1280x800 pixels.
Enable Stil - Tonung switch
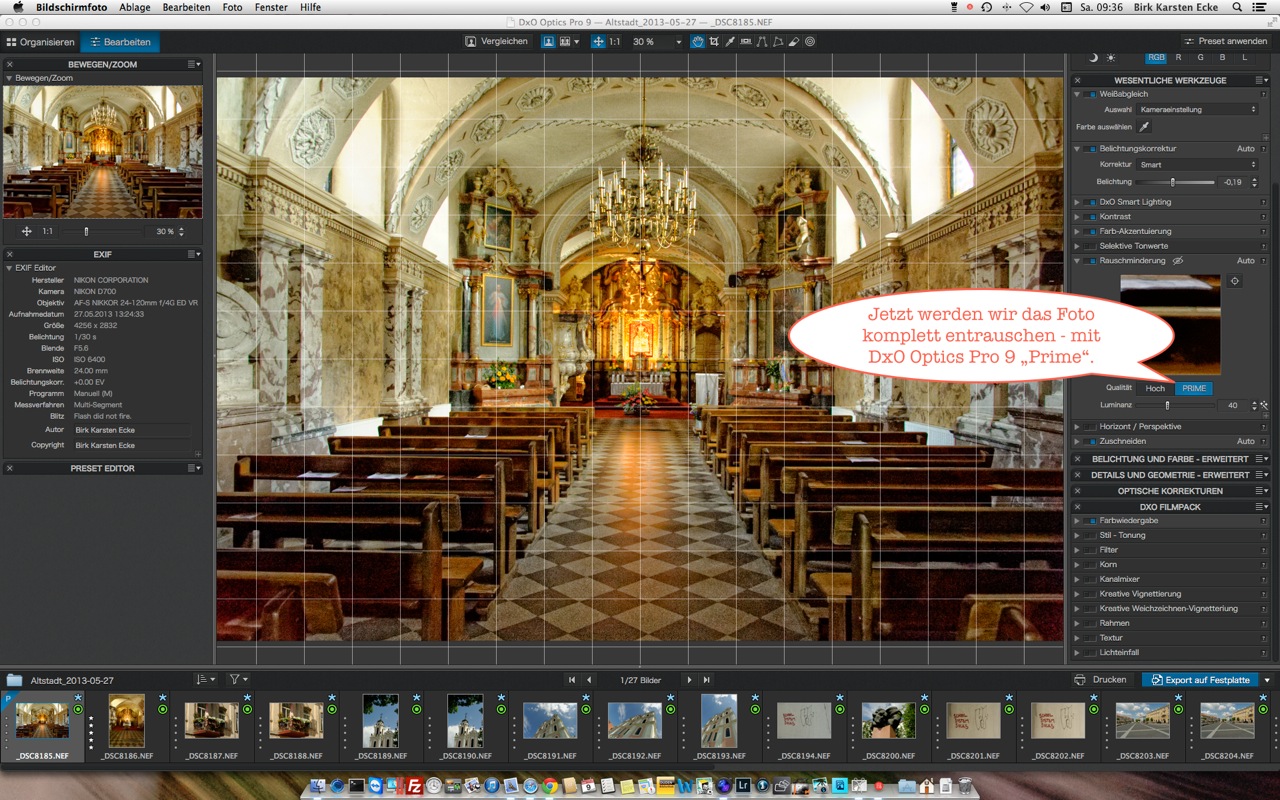(1089, 535)
